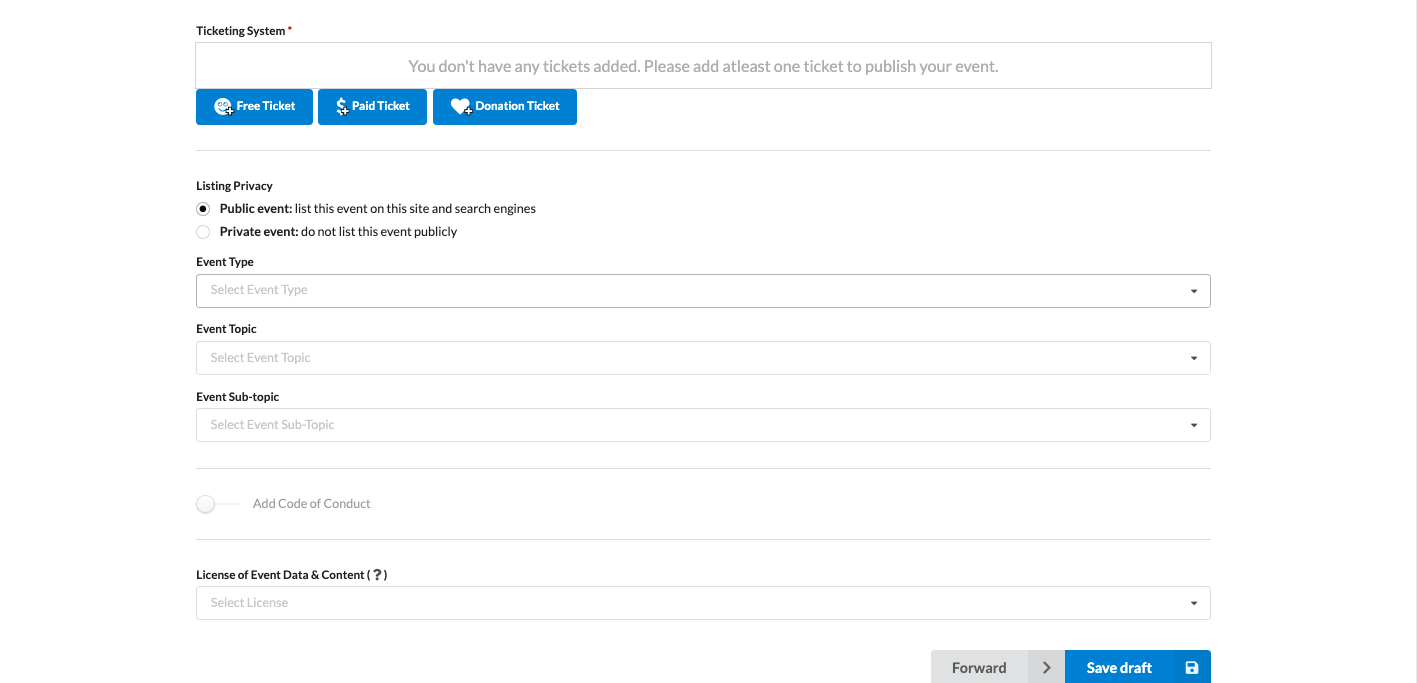Click the floppy disk save icon
The height and width of the screenshot is (683, 1417).
coord(1191,667)
